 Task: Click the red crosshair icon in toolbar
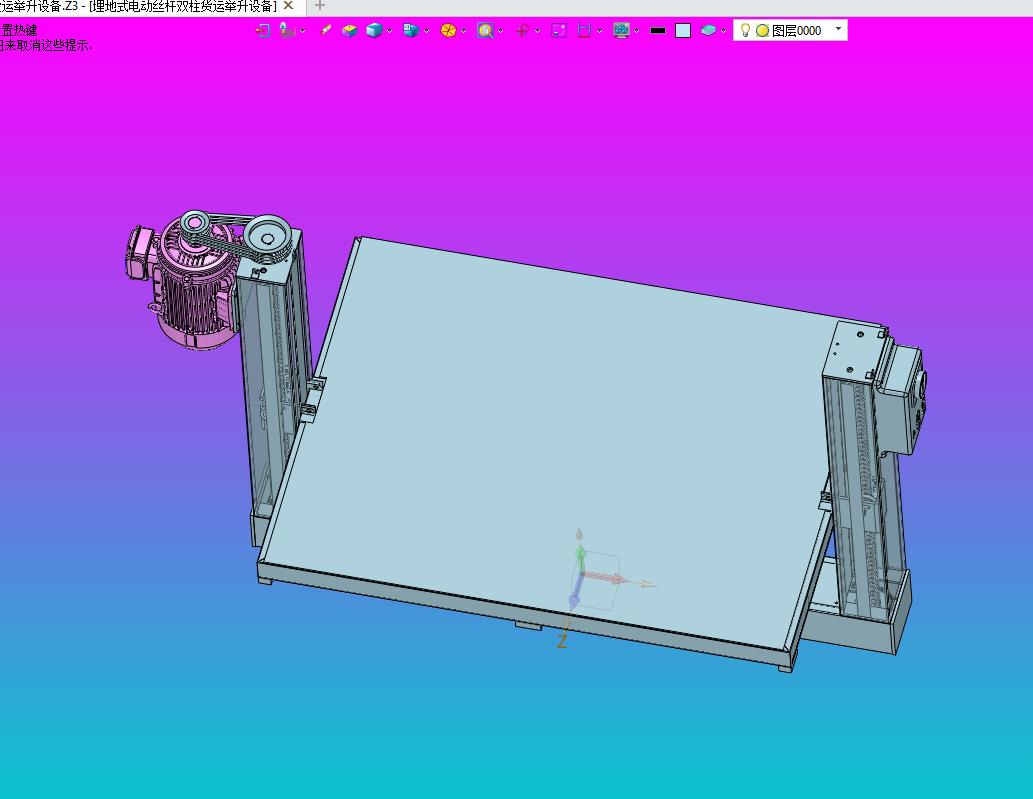pyautogui.click(x=522, y=30)
